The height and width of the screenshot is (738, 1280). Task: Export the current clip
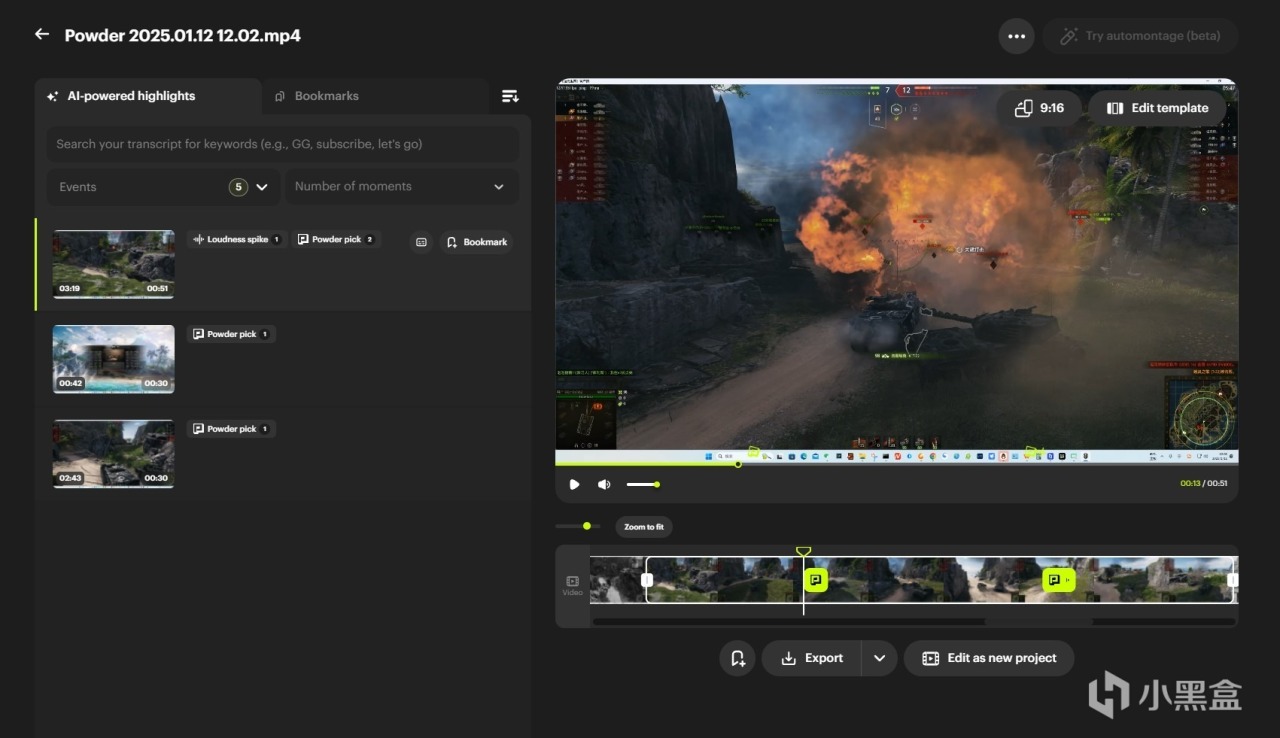click(x=812, y=658)
